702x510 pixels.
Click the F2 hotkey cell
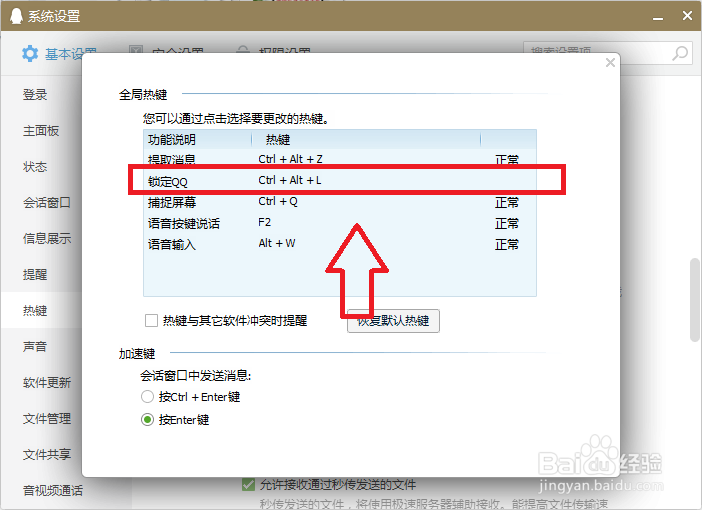click(265, 223)
